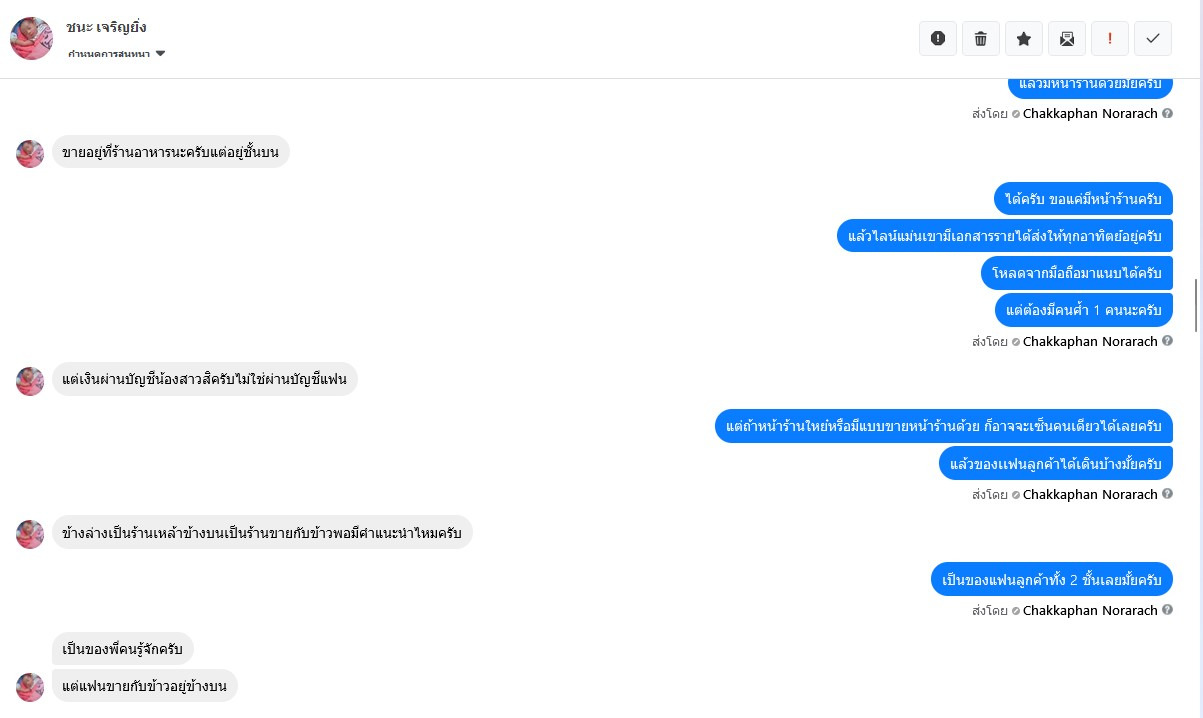The image size is (1203, 718).
Task: Mark conversation done with the checkmark icon
Action: pos(1153,38)
